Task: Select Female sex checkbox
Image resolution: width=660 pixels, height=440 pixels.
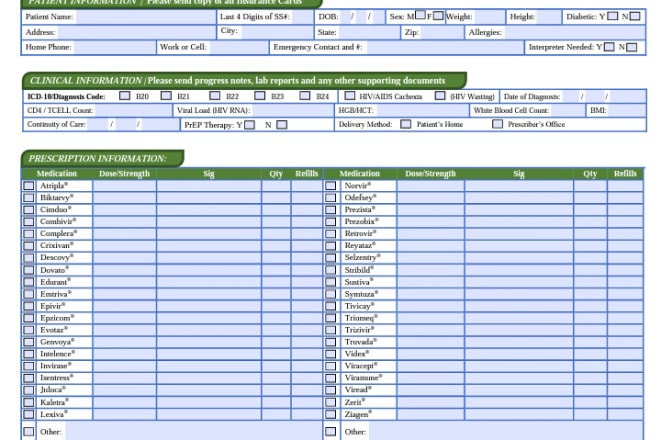Action: (x=438, y=16)
